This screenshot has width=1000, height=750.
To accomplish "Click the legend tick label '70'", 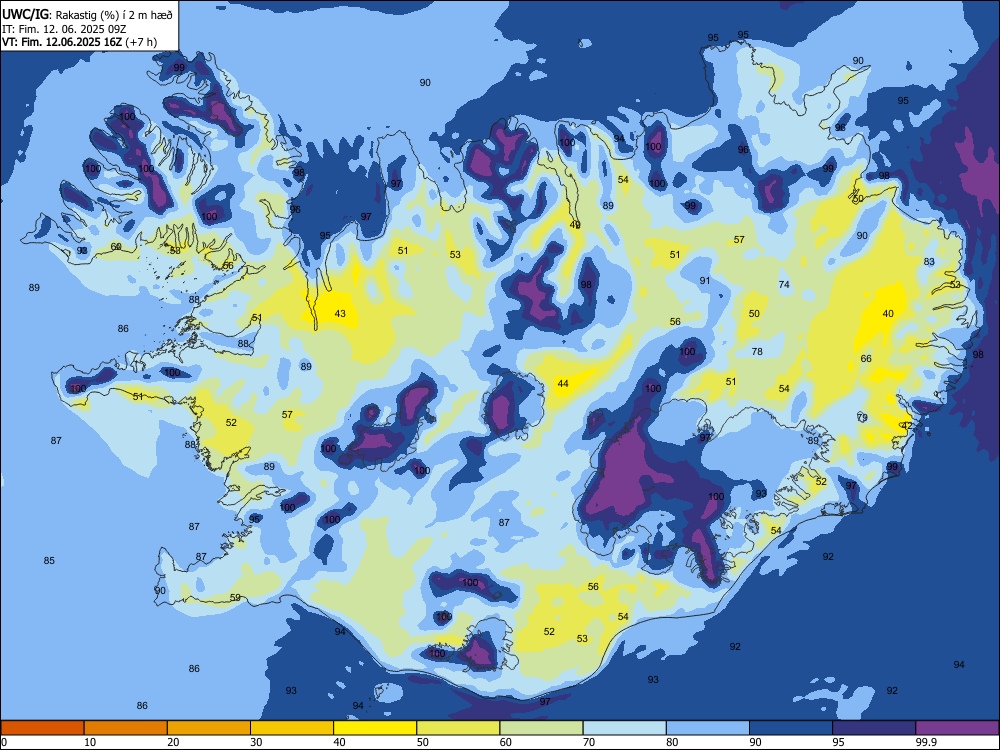I will [589, 742].
